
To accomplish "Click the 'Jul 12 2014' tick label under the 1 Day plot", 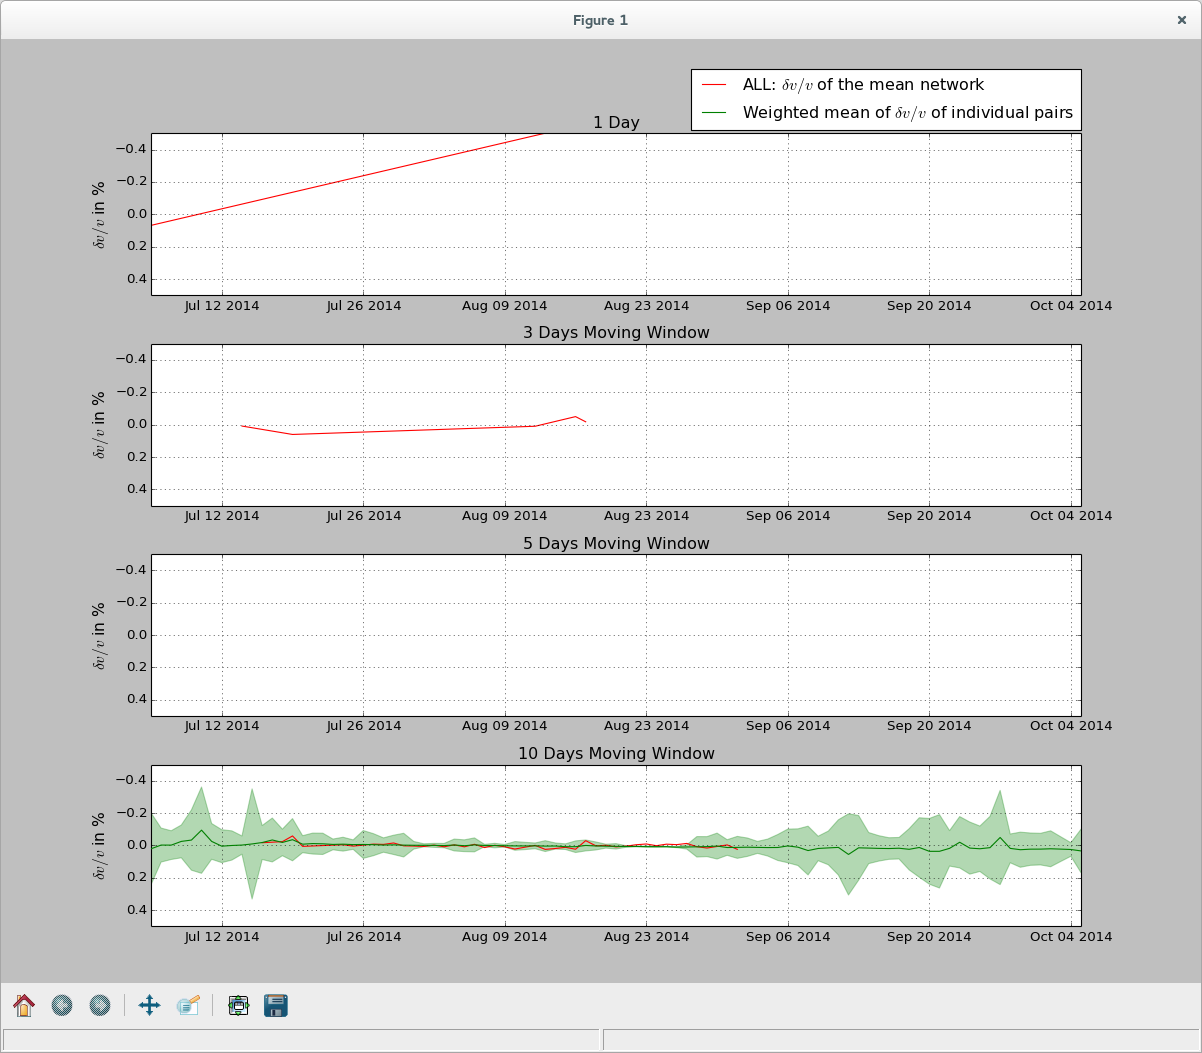I will click(x=222, y=306).
